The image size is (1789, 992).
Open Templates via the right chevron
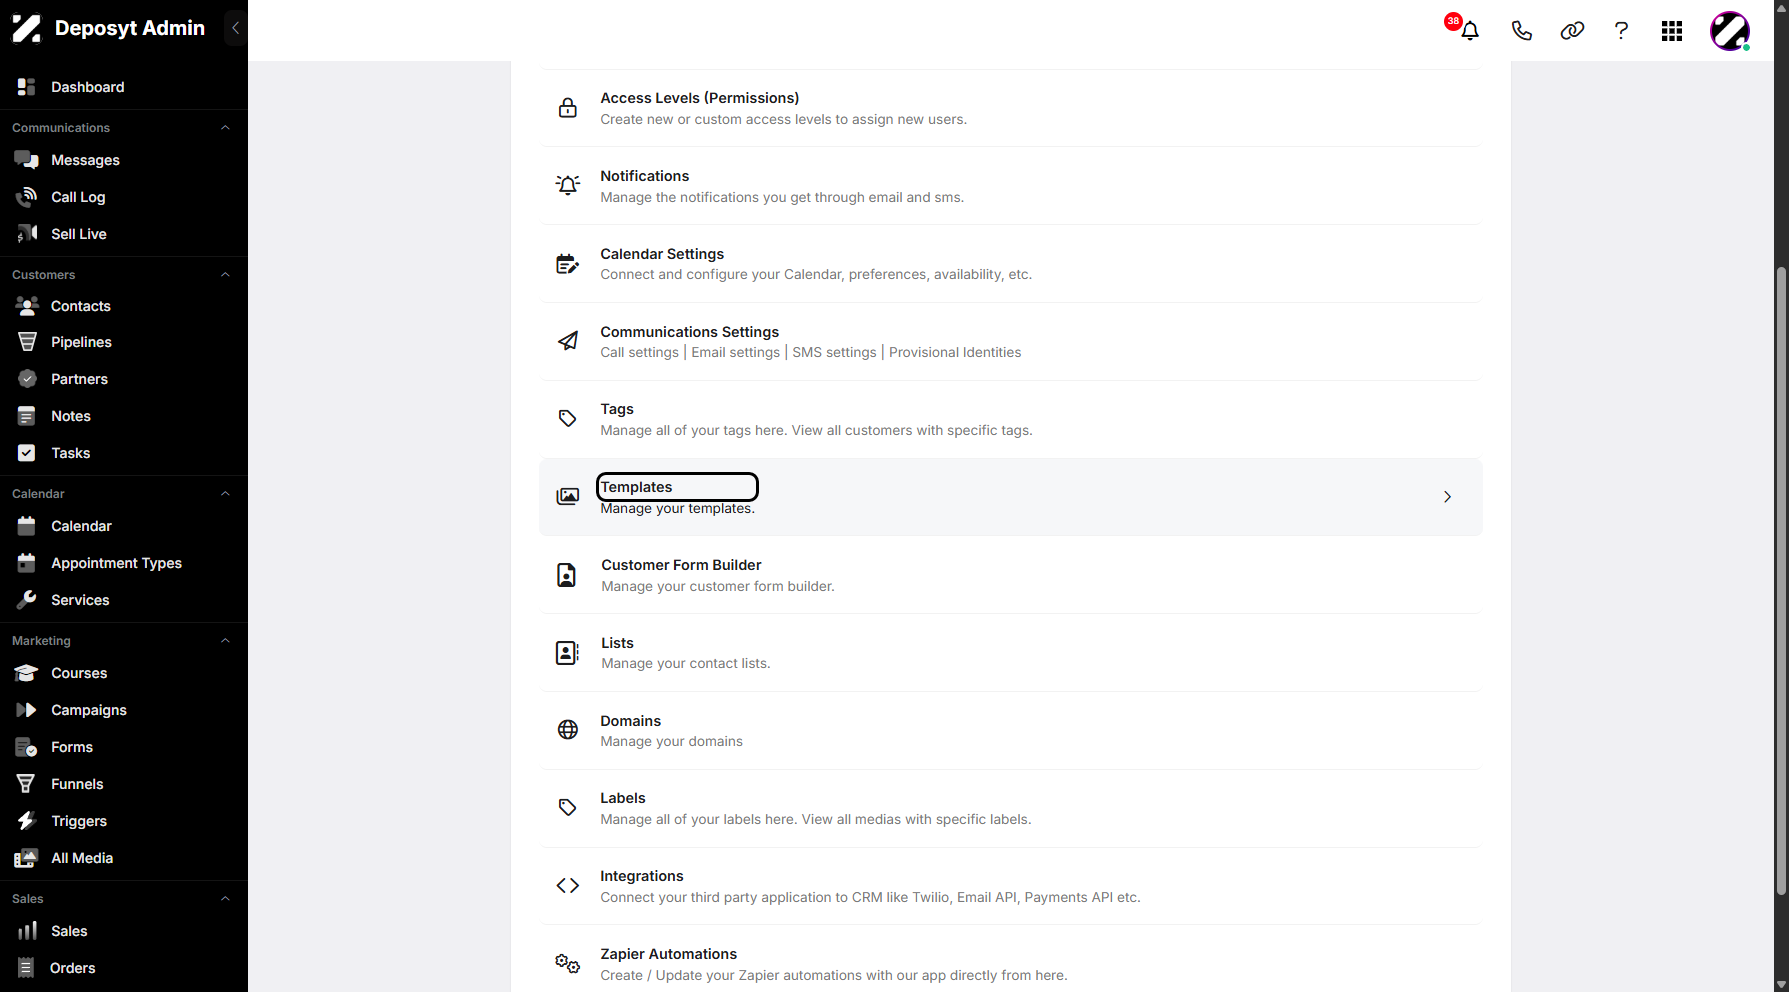(x=1447, y=497)
